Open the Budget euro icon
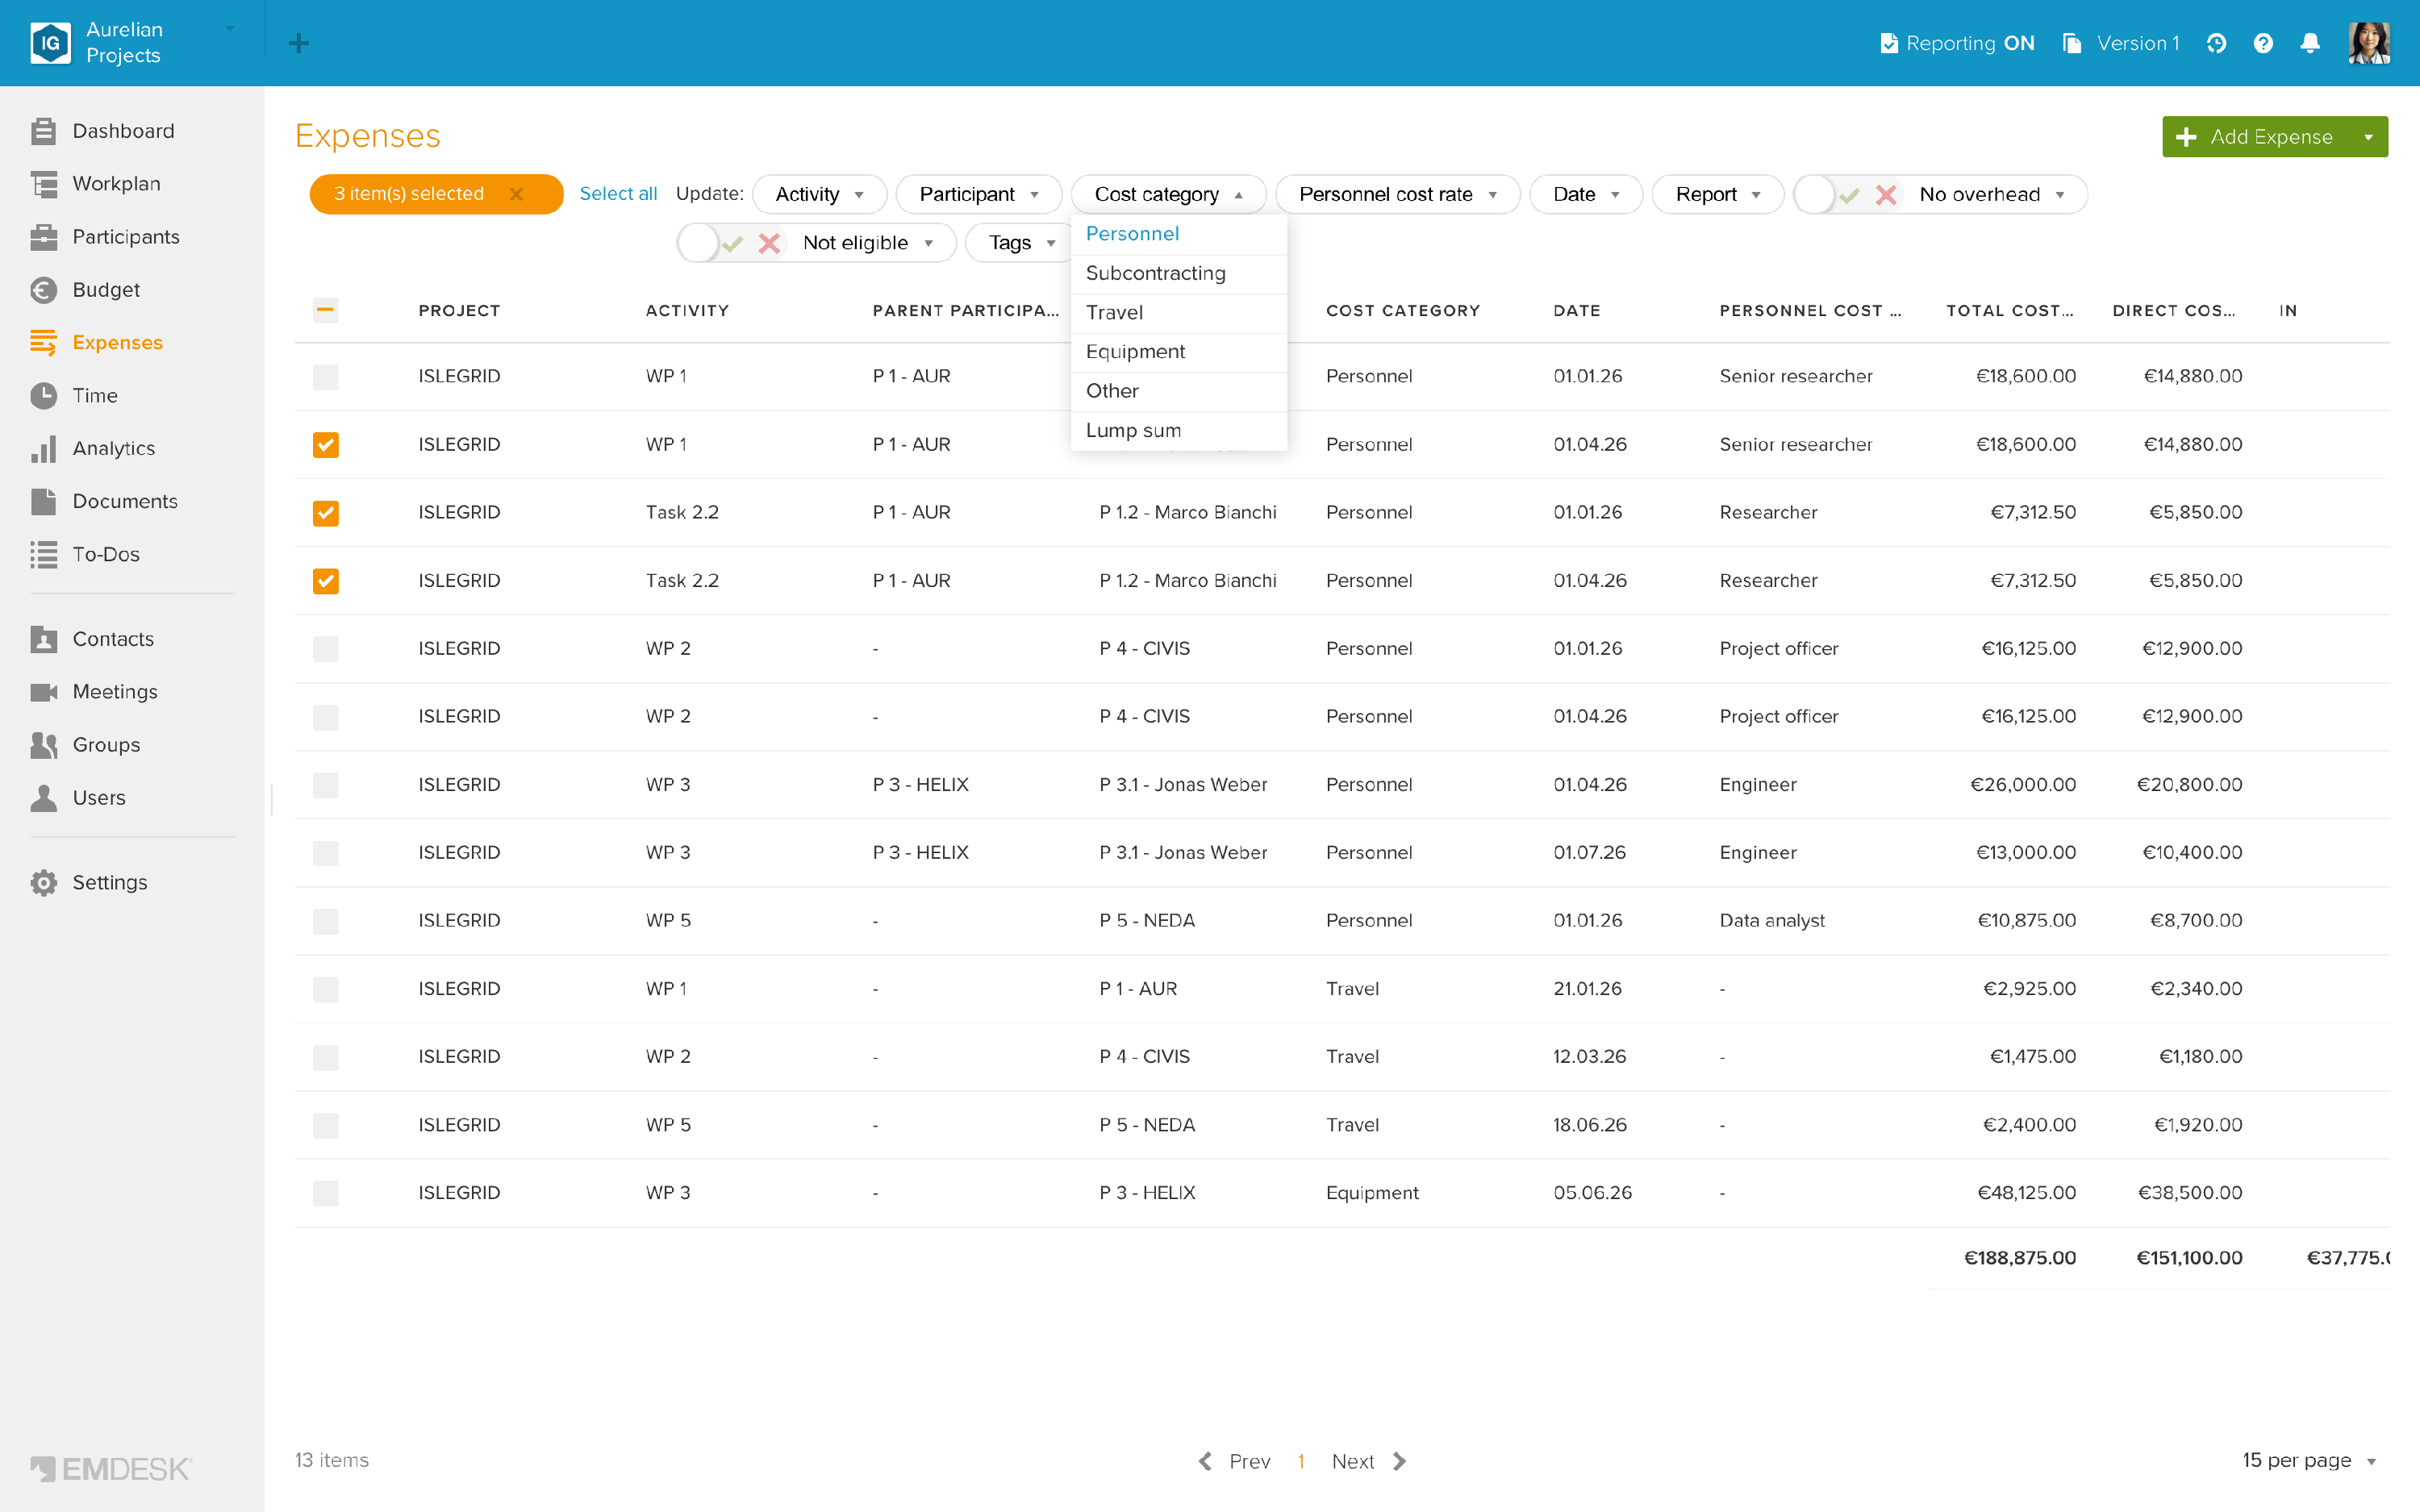Image resolution: width=2420 pixels, height=1512 pixels. tap(43, 290)
